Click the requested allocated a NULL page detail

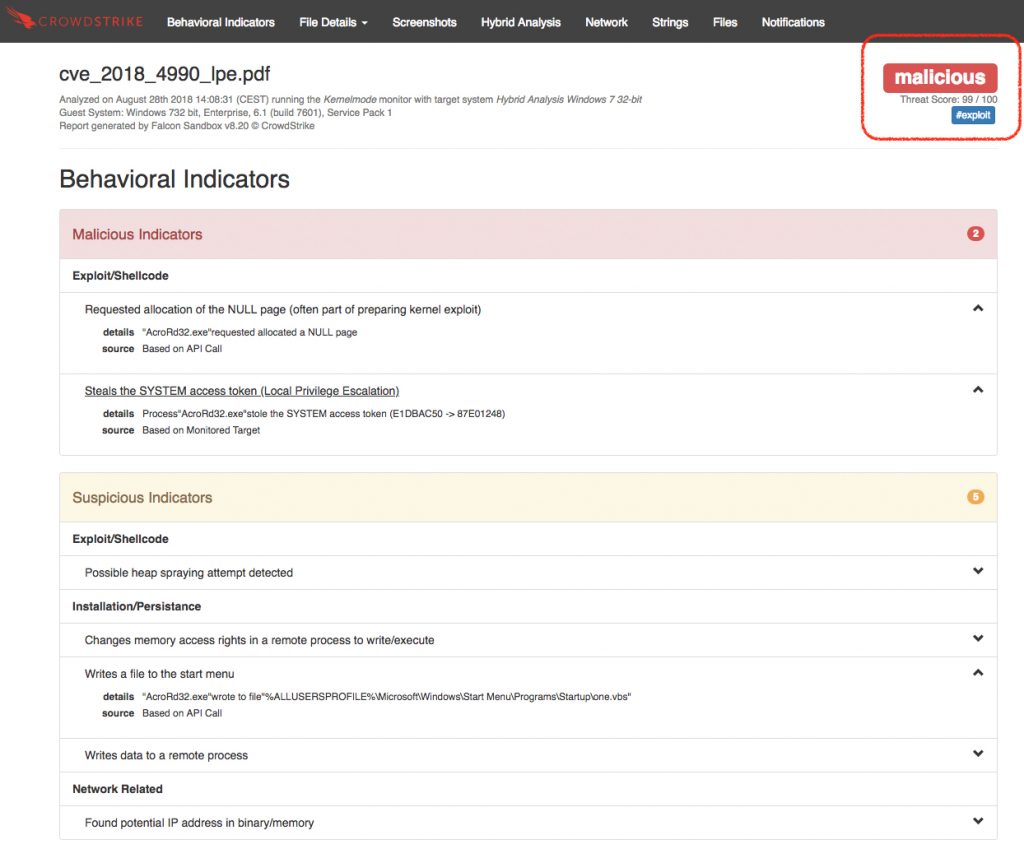(249, 332)
